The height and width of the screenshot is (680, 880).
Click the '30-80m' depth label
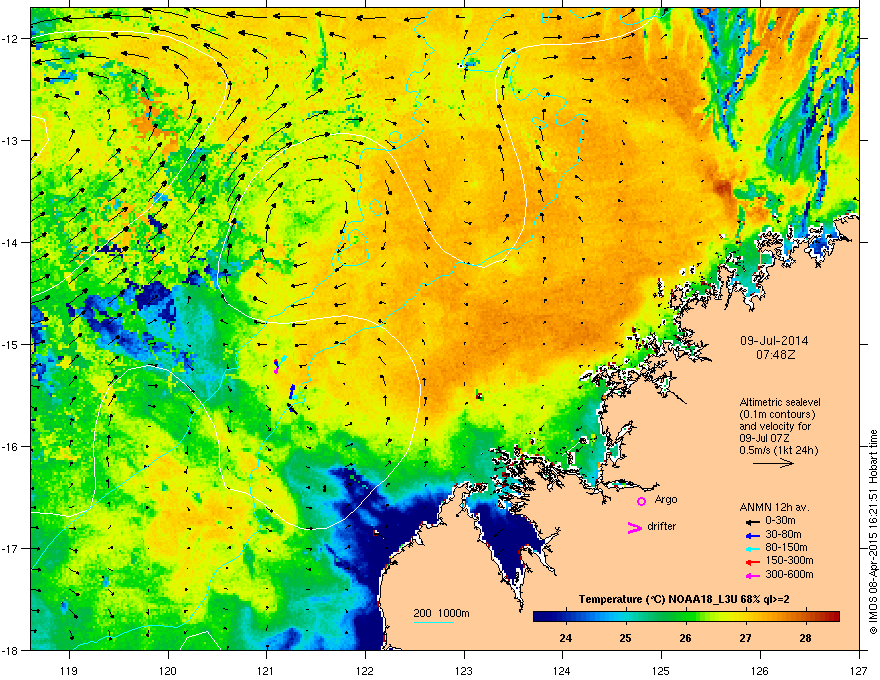point(783,534)
